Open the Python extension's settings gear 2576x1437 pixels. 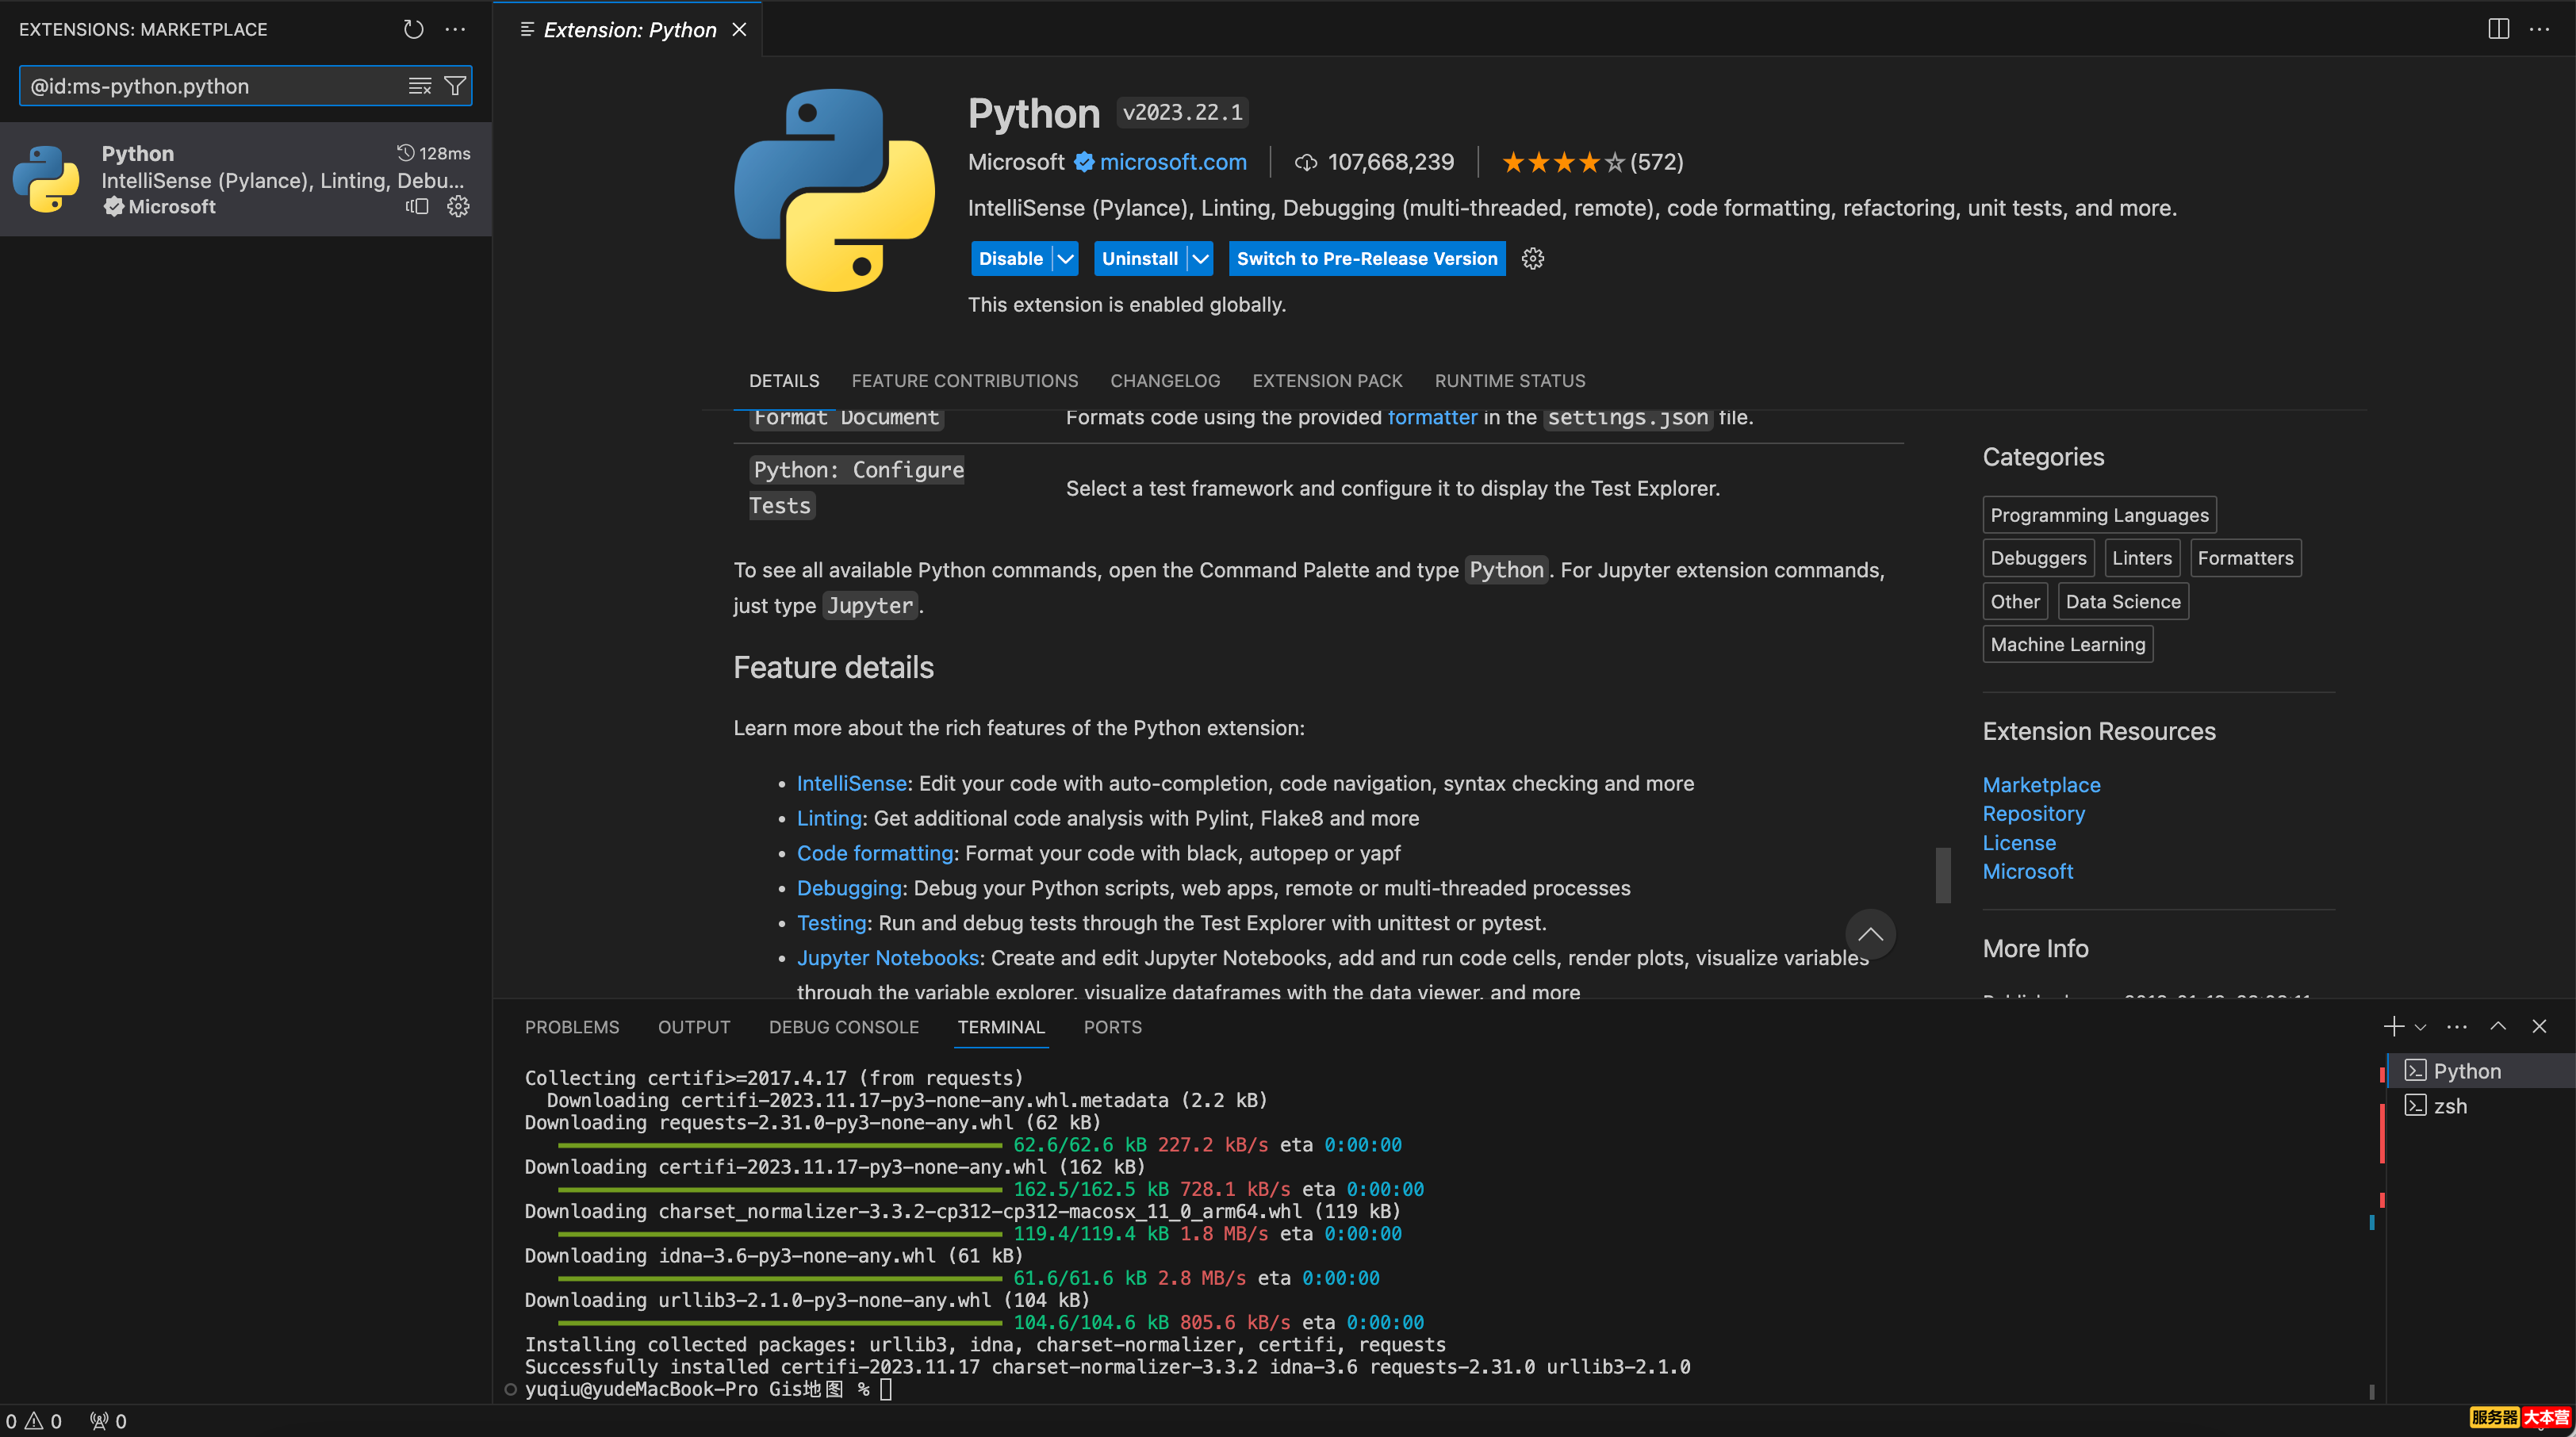point(458,207)
